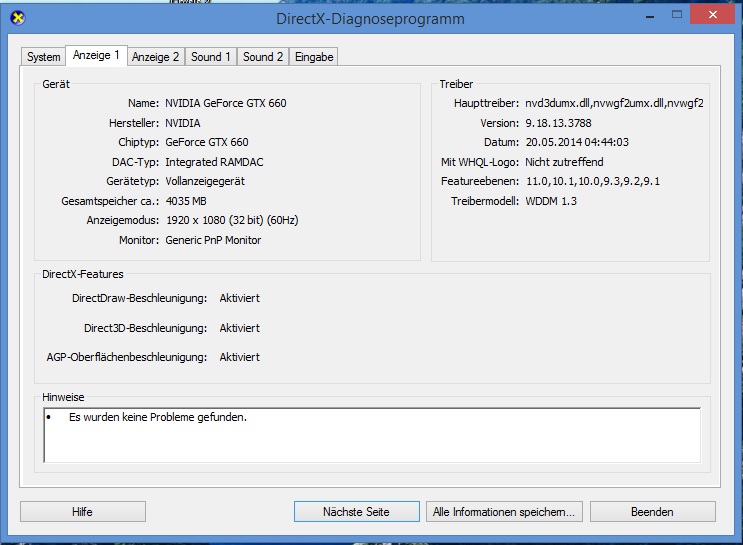Click the driver version 9.18.13.3788
The height and width of the screenshot is (545, 743).
559,123
